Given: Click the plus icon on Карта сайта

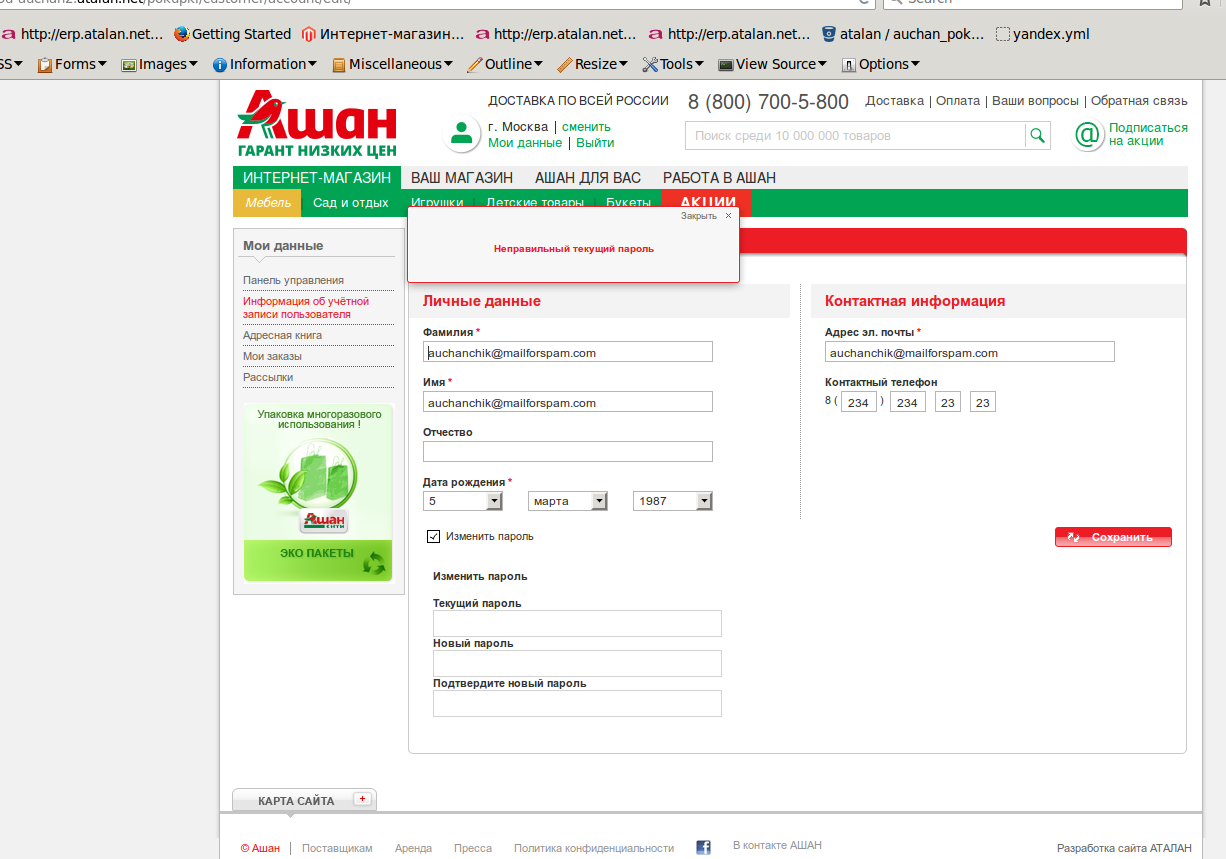Looking at the screenshot, I should coord(362,799).
